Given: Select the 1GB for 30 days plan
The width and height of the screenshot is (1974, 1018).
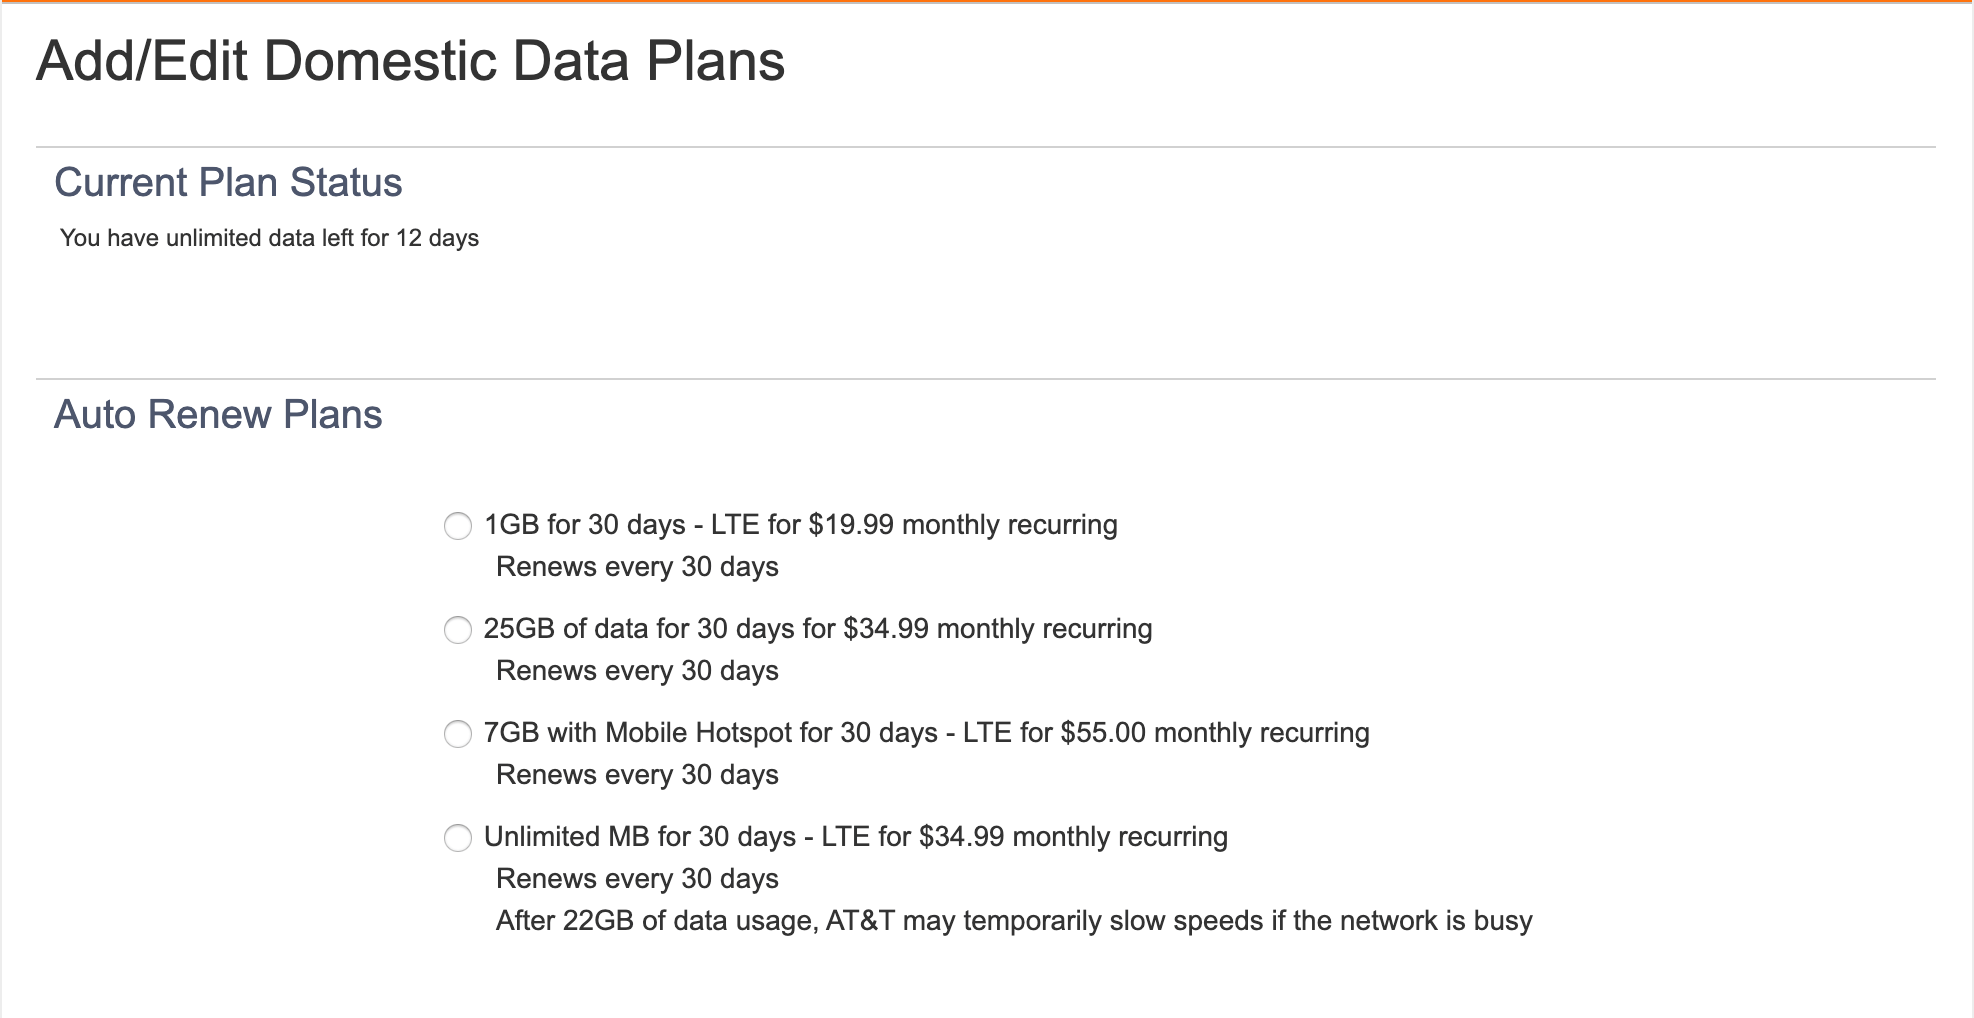Looking at the screenshot, I should (x=457, y=526).
